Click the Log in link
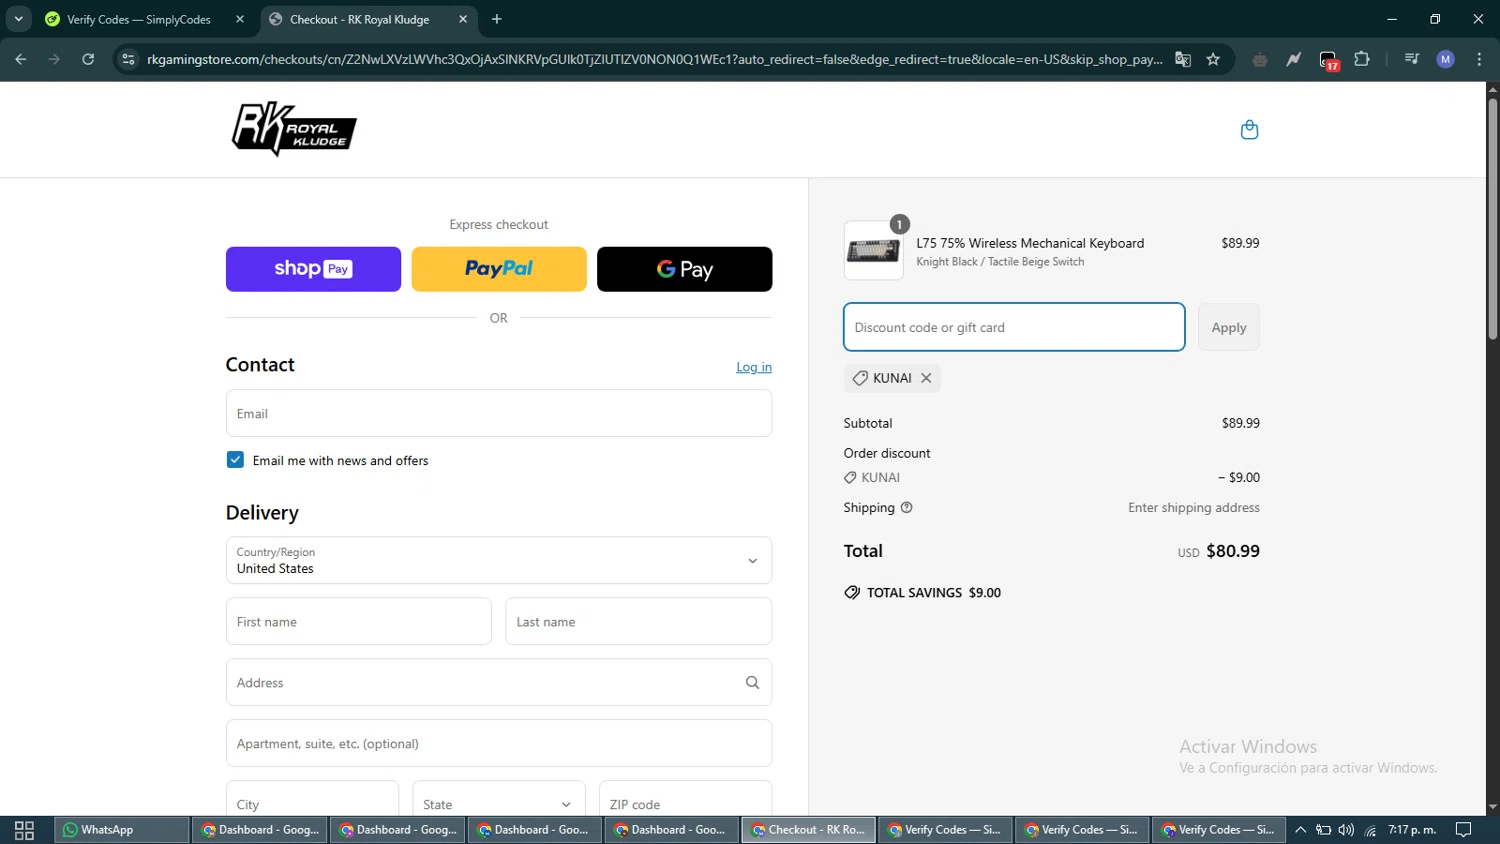 (754, 367)
